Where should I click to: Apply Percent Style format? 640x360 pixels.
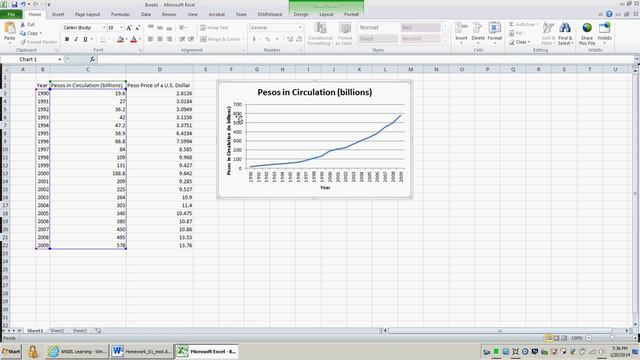[268, 39]
